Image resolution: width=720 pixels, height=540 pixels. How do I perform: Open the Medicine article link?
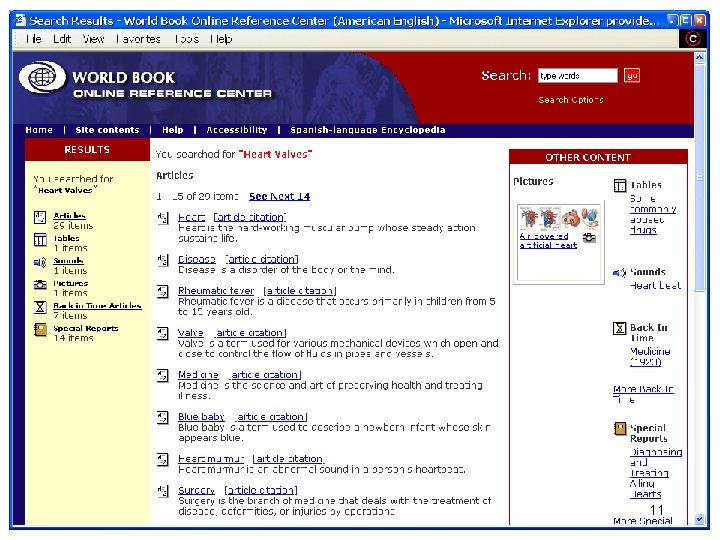(198, 375)
